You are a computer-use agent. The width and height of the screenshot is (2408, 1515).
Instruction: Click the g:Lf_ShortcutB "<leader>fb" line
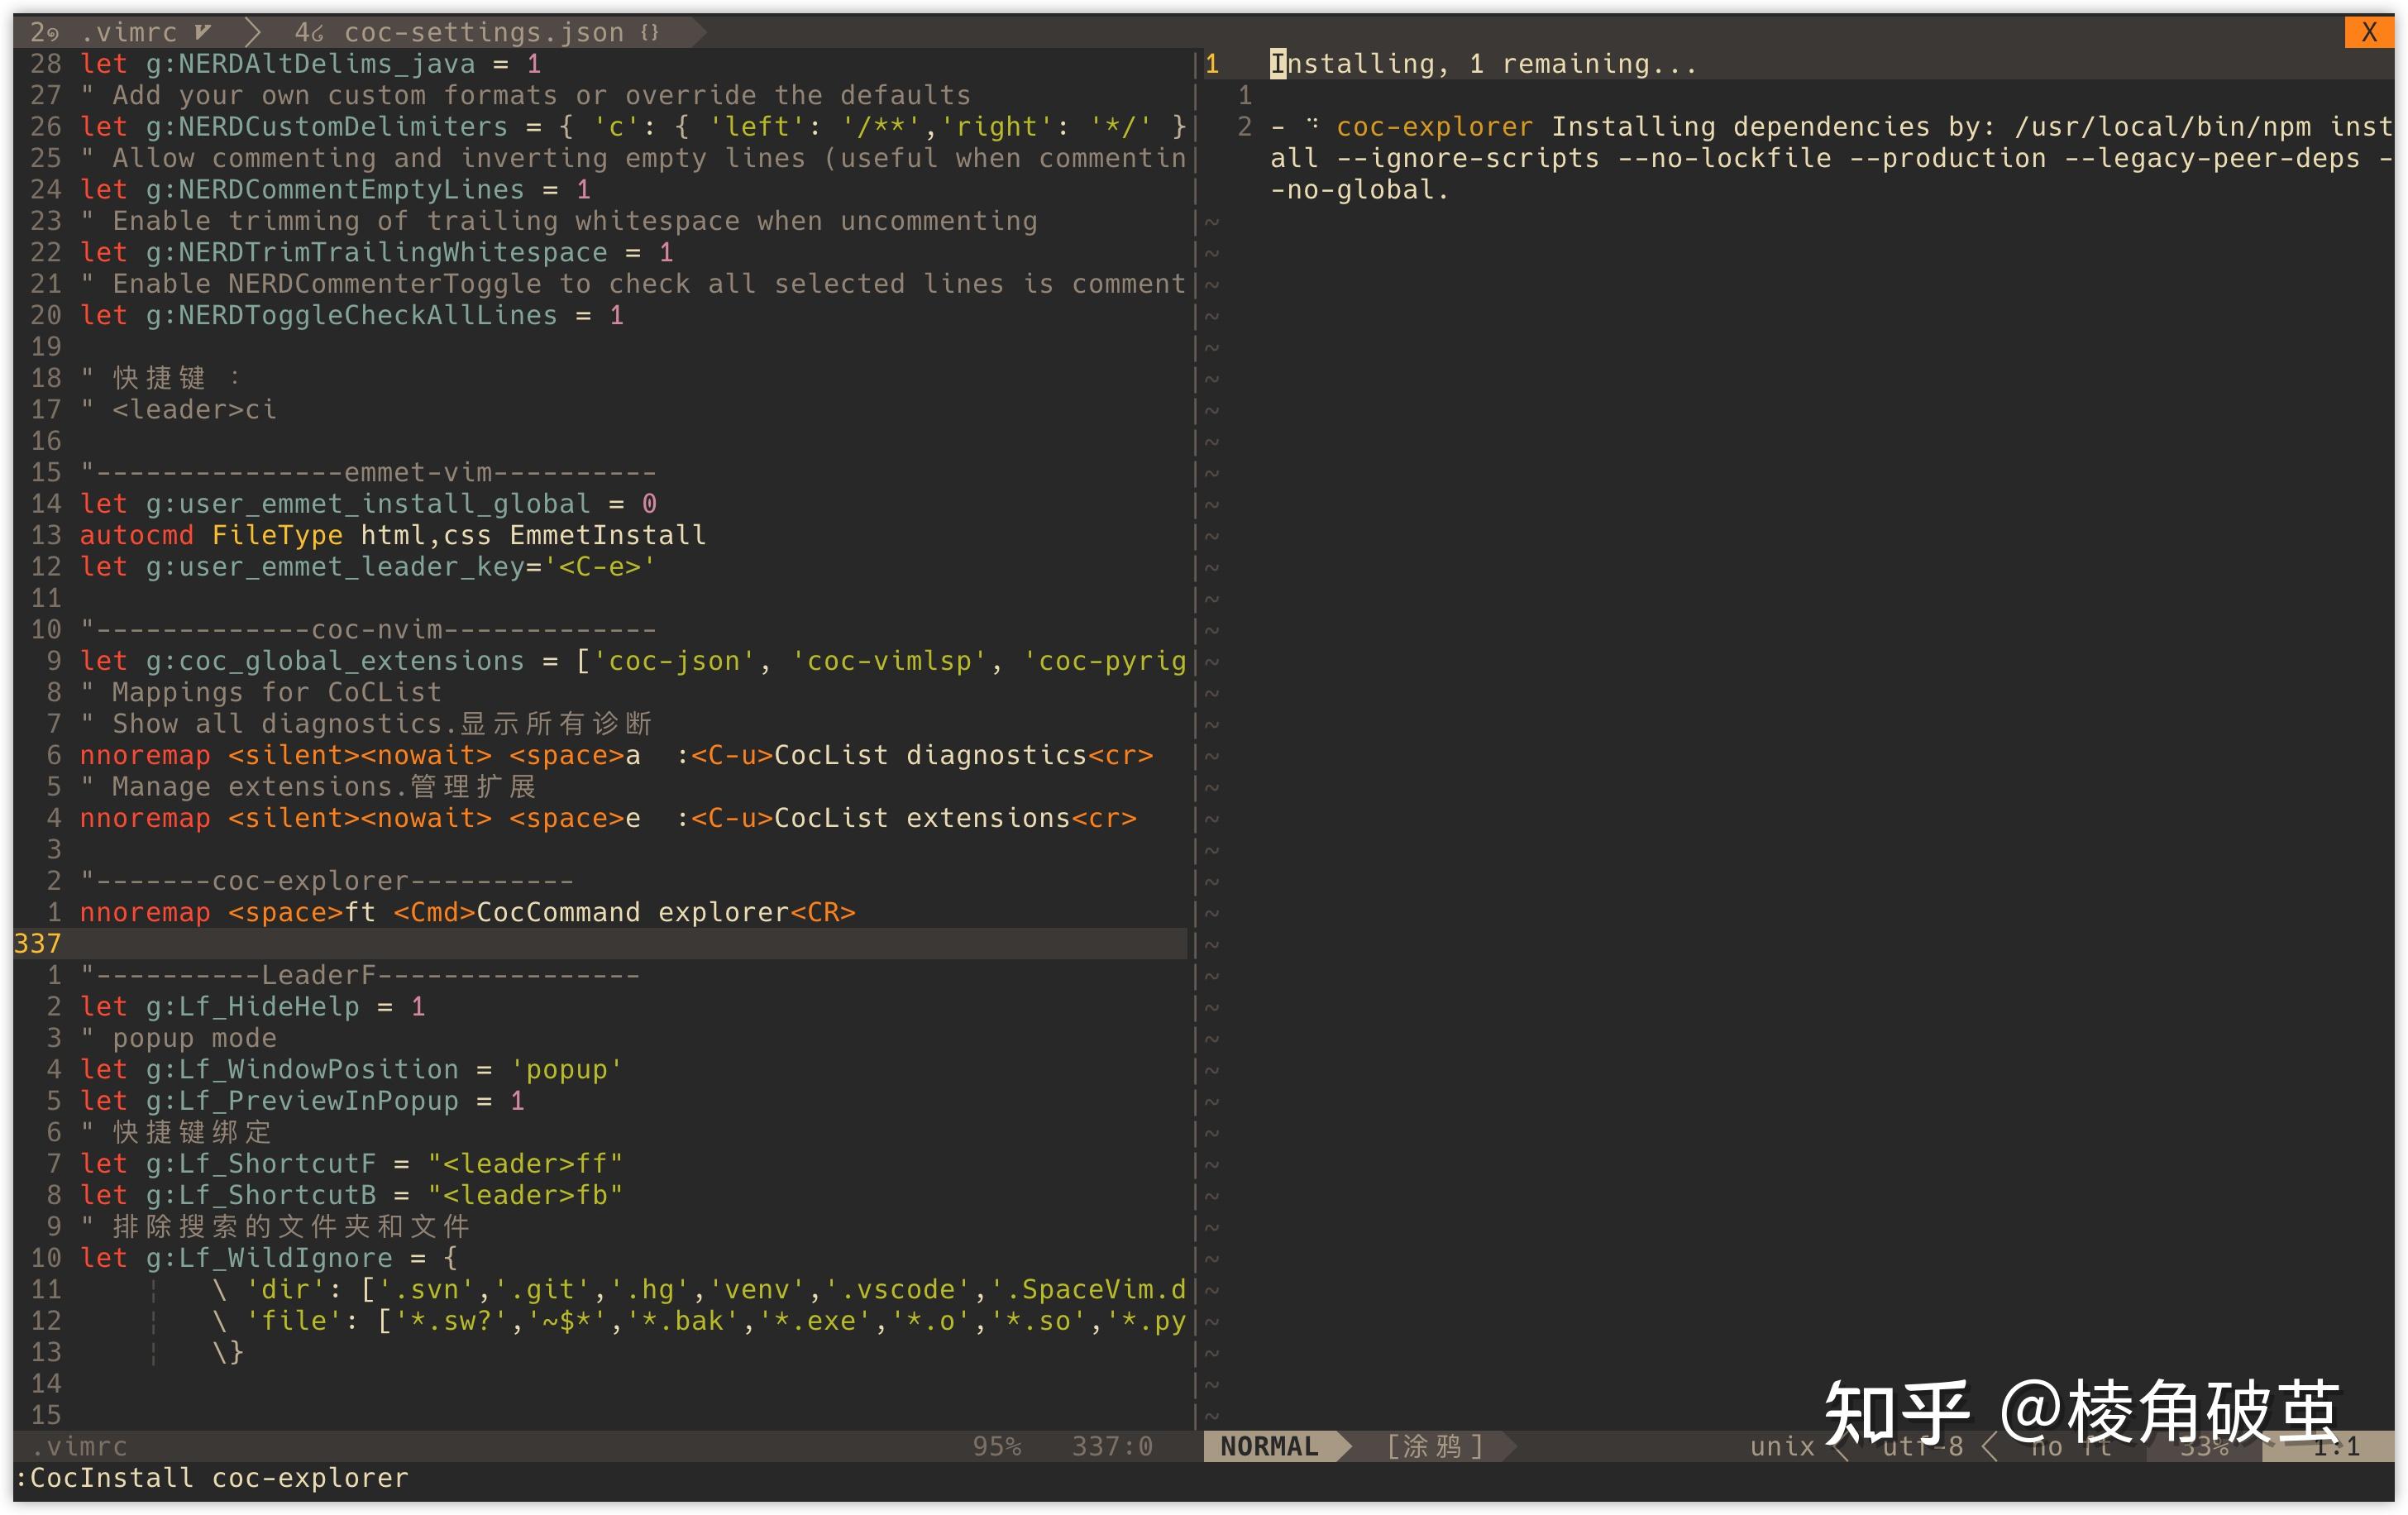point(352,1196)
